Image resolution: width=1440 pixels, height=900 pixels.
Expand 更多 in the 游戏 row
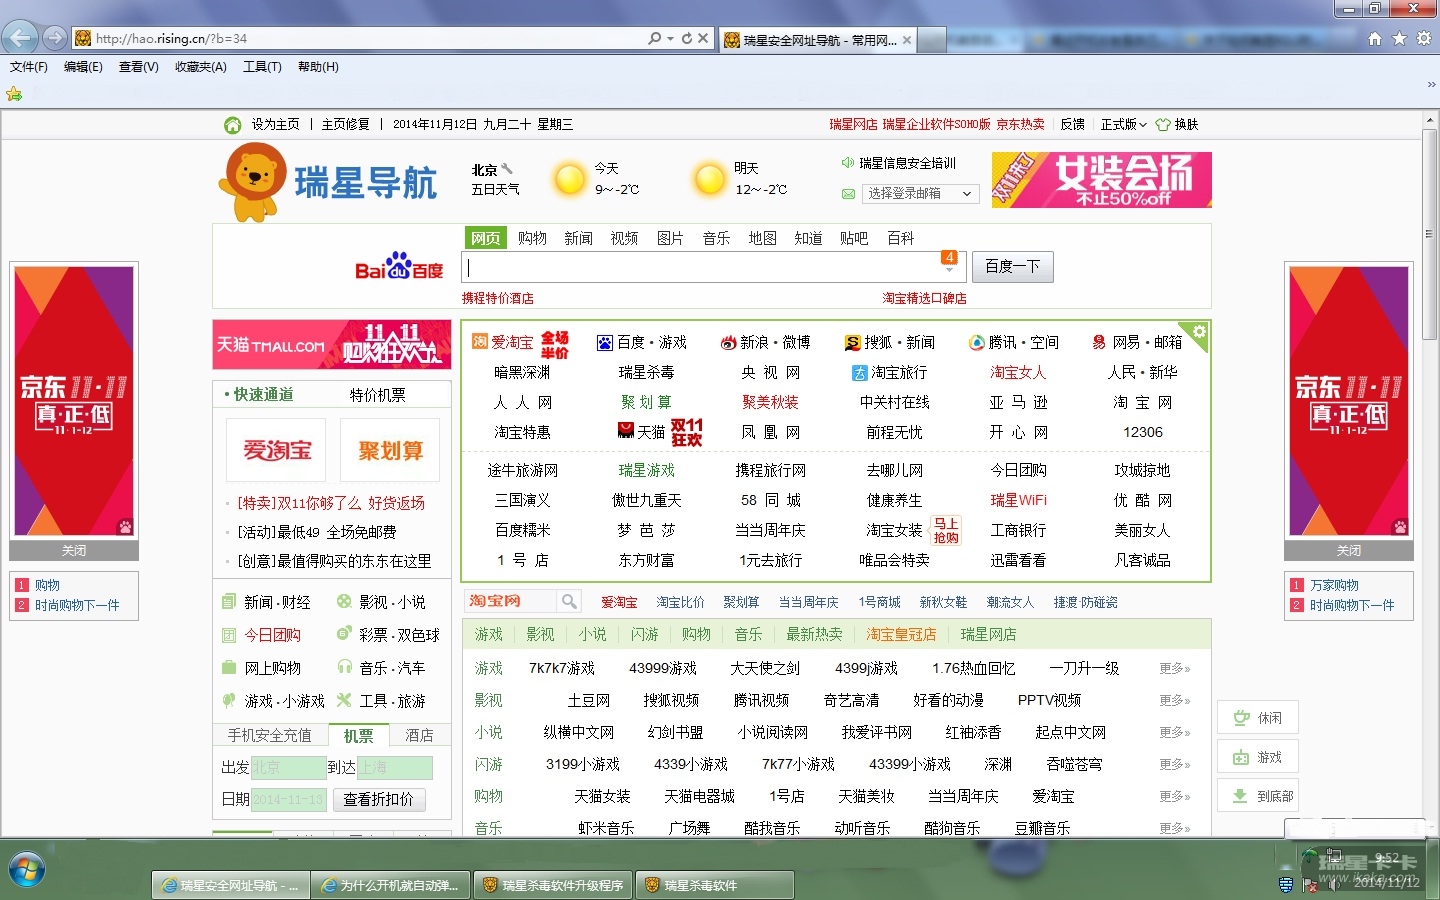click(x=1174, y=668)
